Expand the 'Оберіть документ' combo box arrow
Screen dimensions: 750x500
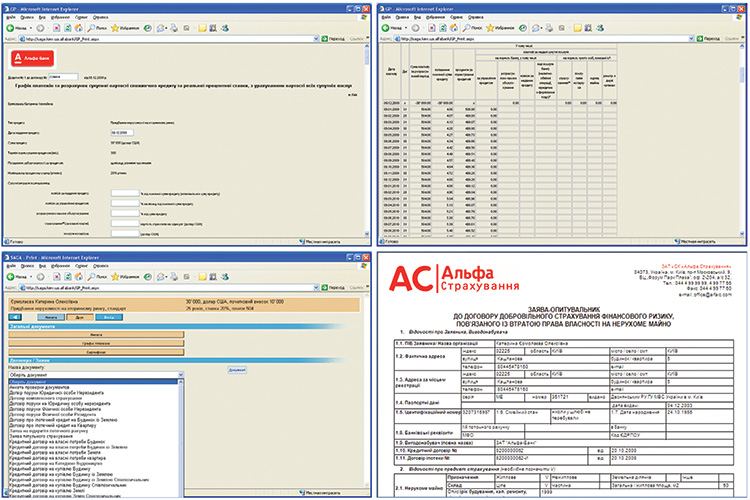[181, 375]
